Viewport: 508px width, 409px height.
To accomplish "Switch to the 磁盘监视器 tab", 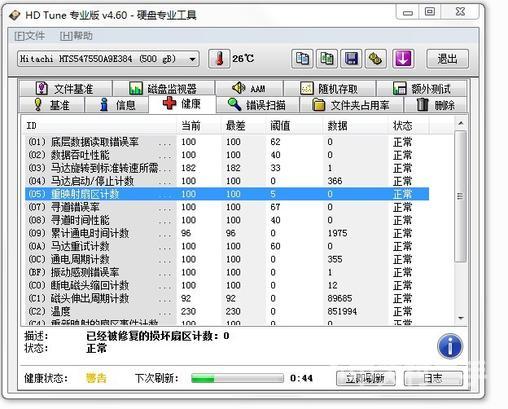I will 163,89.
